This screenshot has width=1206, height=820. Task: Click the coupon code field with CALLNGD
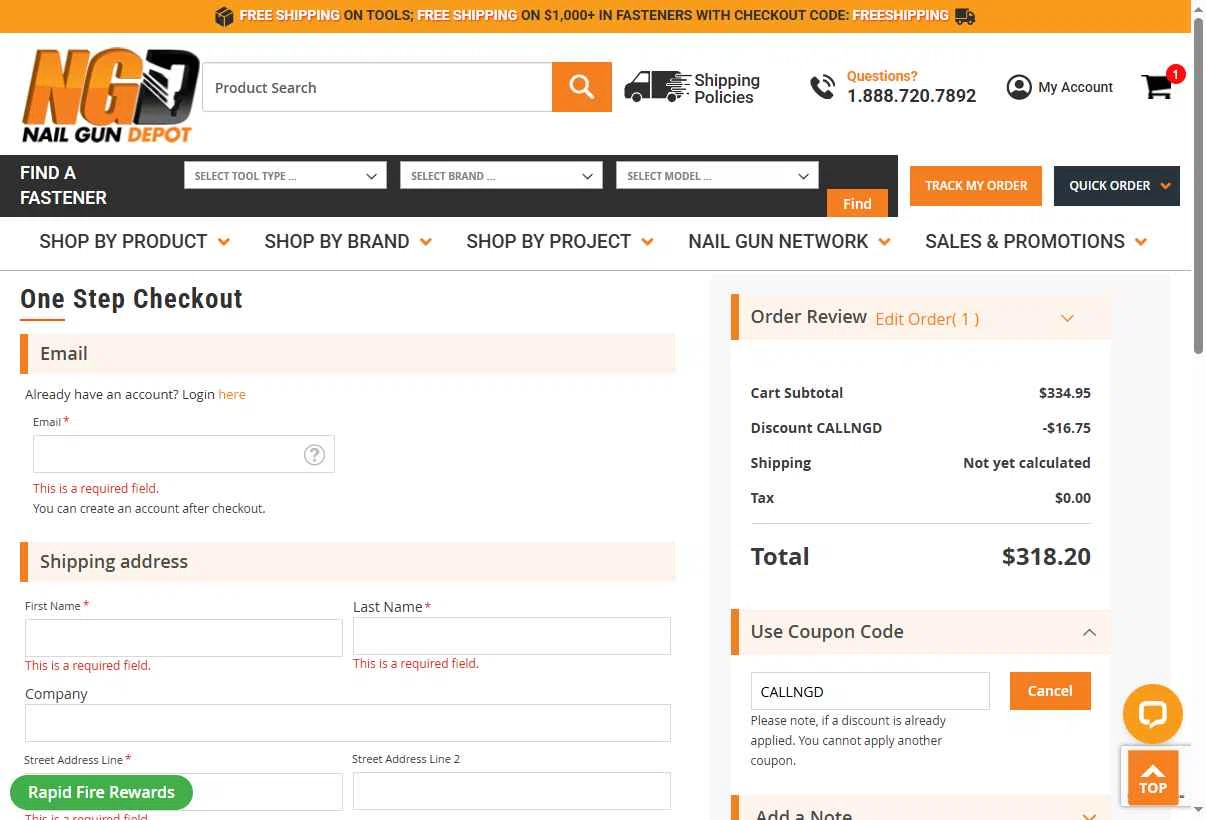(x=870, y=691)
